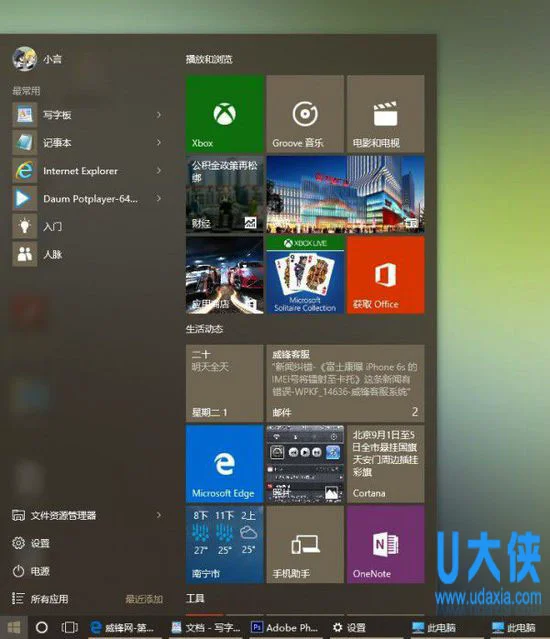Expand the 记事本 jump list arrow
550x639 pixels.
coord(159,143)
